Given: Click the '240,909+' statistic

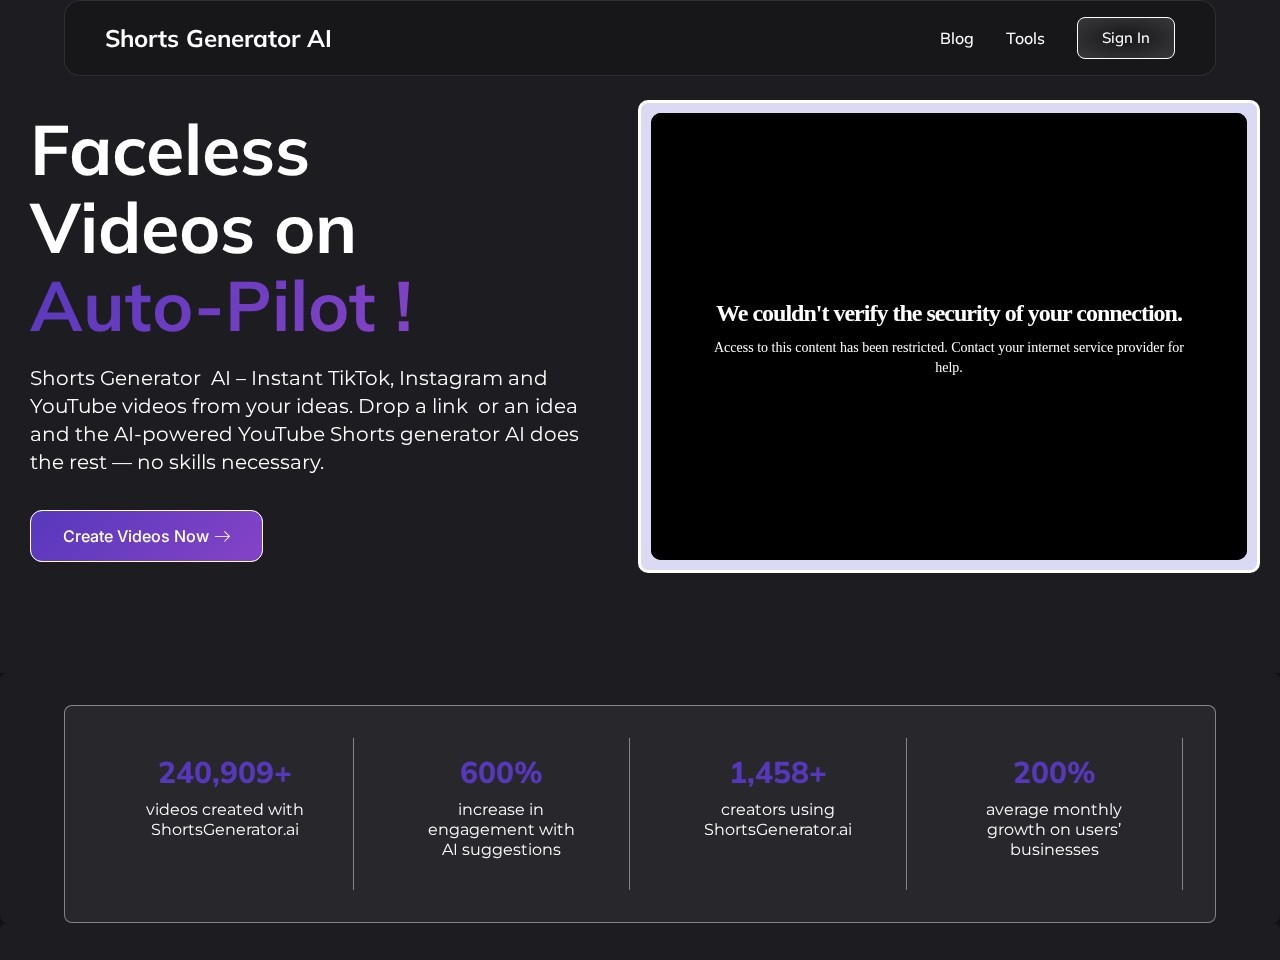Looking at the screenshot, I should [x=225, y=772].
